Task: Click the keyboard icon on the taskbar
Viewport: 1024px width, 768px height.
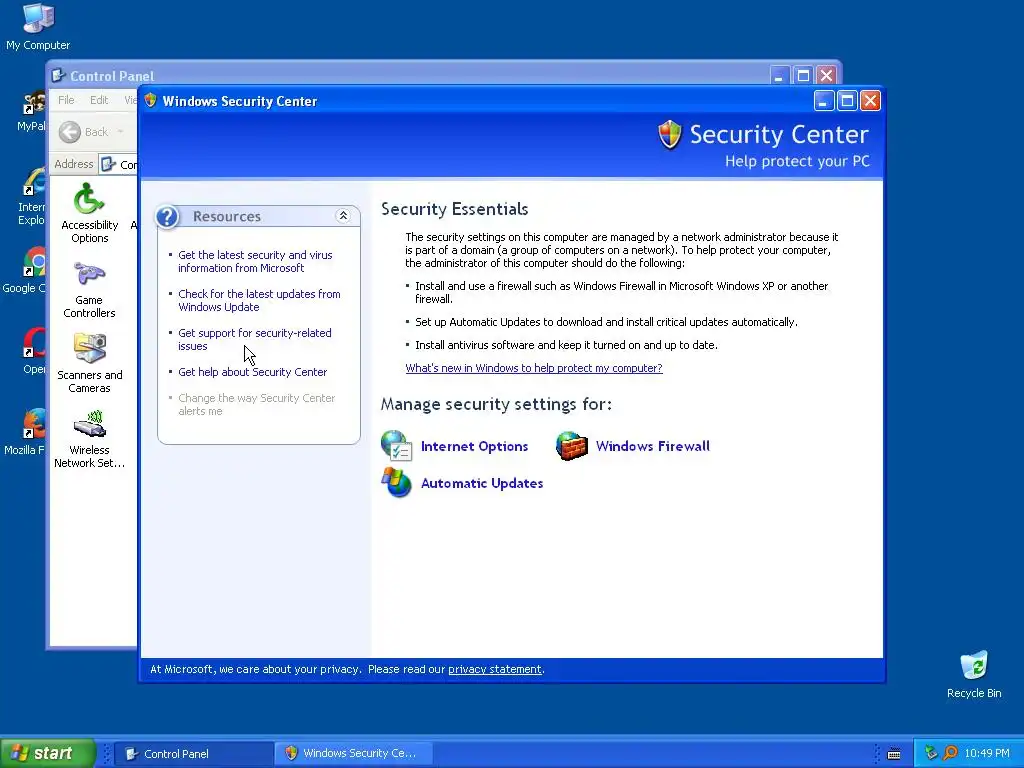Action: (x=894, y=754)
